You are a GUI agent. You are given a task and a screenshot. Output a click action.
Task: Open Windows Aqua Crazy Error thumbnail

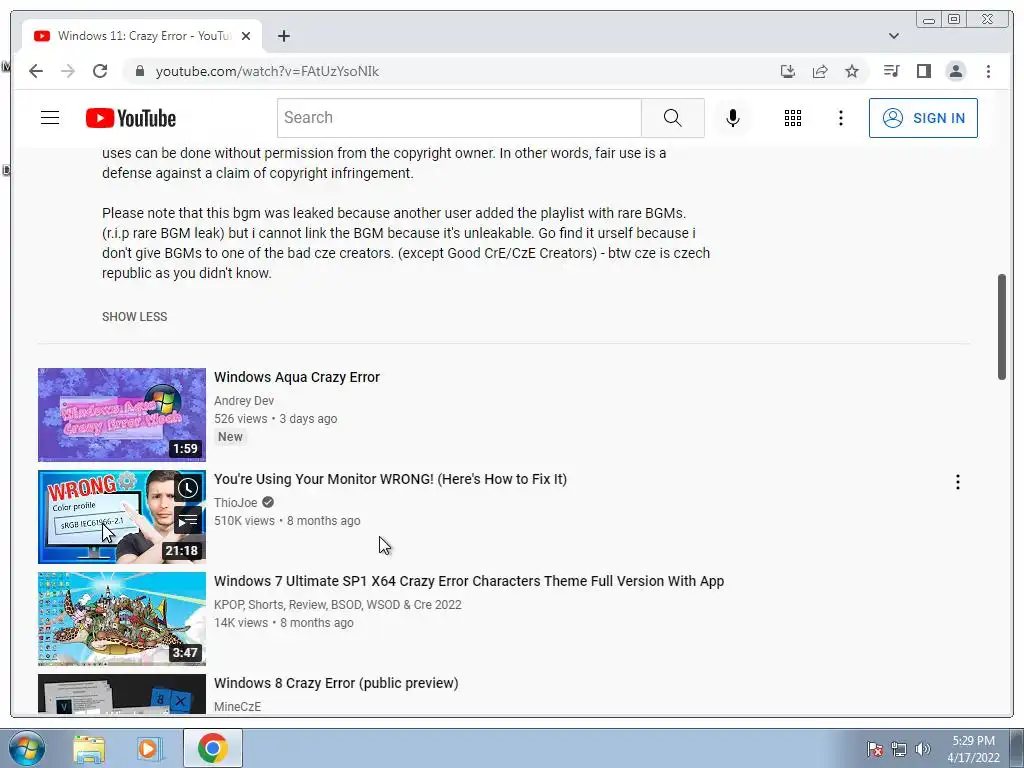pos(122,415)
